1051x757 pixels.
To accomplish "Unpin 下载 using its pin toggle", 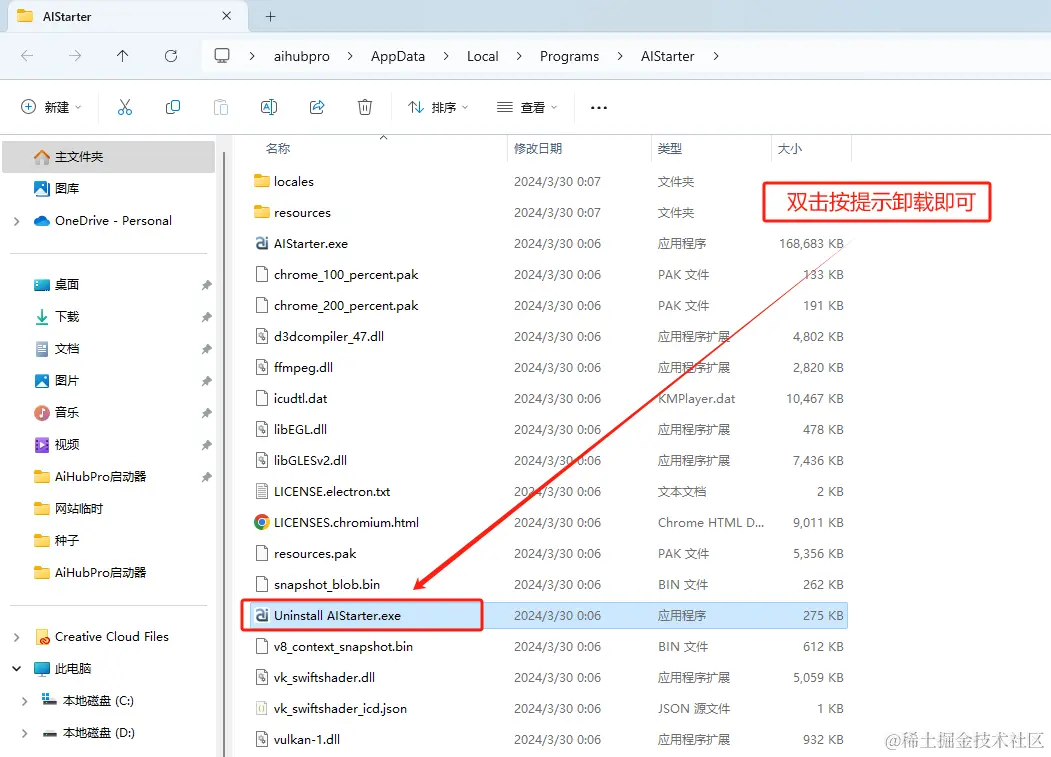I will coord(204,316).
